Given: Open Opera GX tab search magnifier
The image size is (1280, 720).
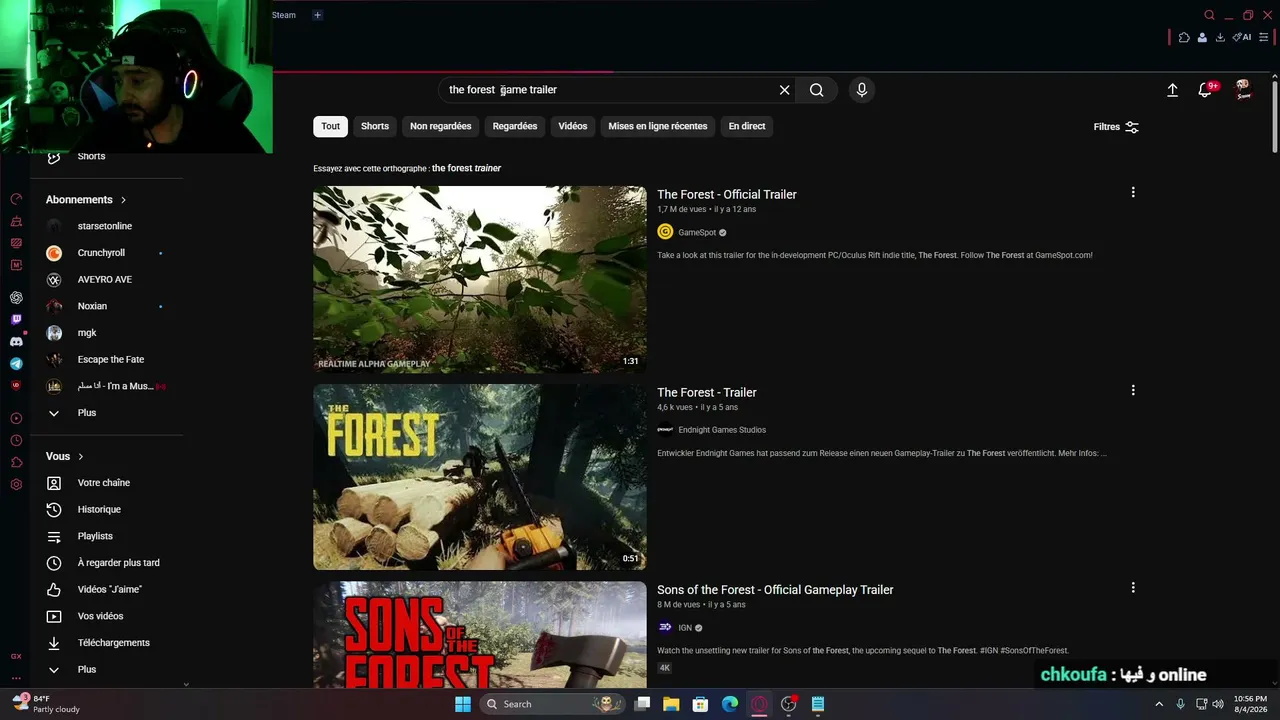Looking at the screenshot, I should tap(1209, 15).
